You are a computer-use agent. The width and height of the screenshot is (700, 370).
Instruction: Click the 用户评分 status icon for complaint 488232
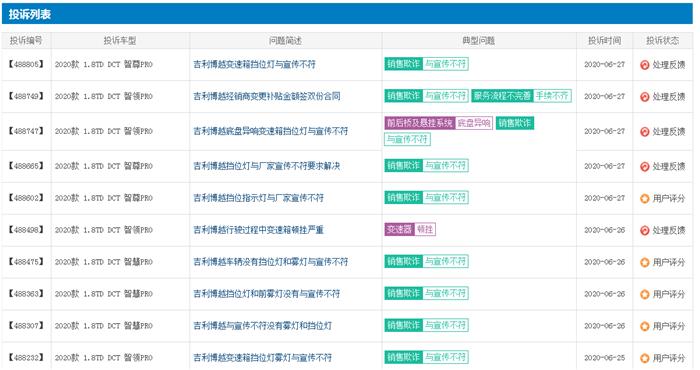point(644,358)
